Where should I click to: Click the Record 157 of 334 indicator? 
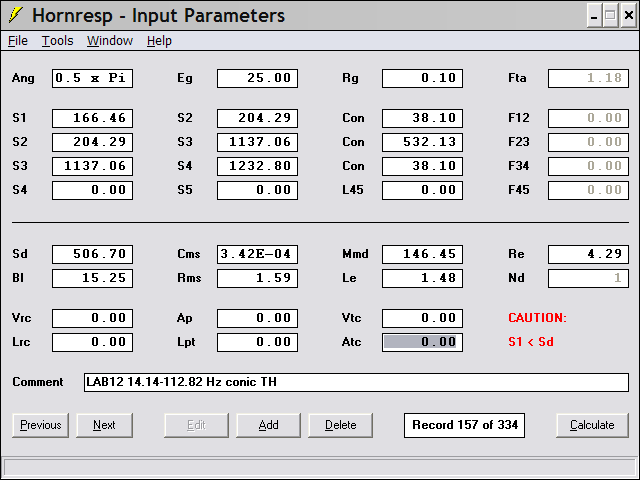tap(464, 425)
